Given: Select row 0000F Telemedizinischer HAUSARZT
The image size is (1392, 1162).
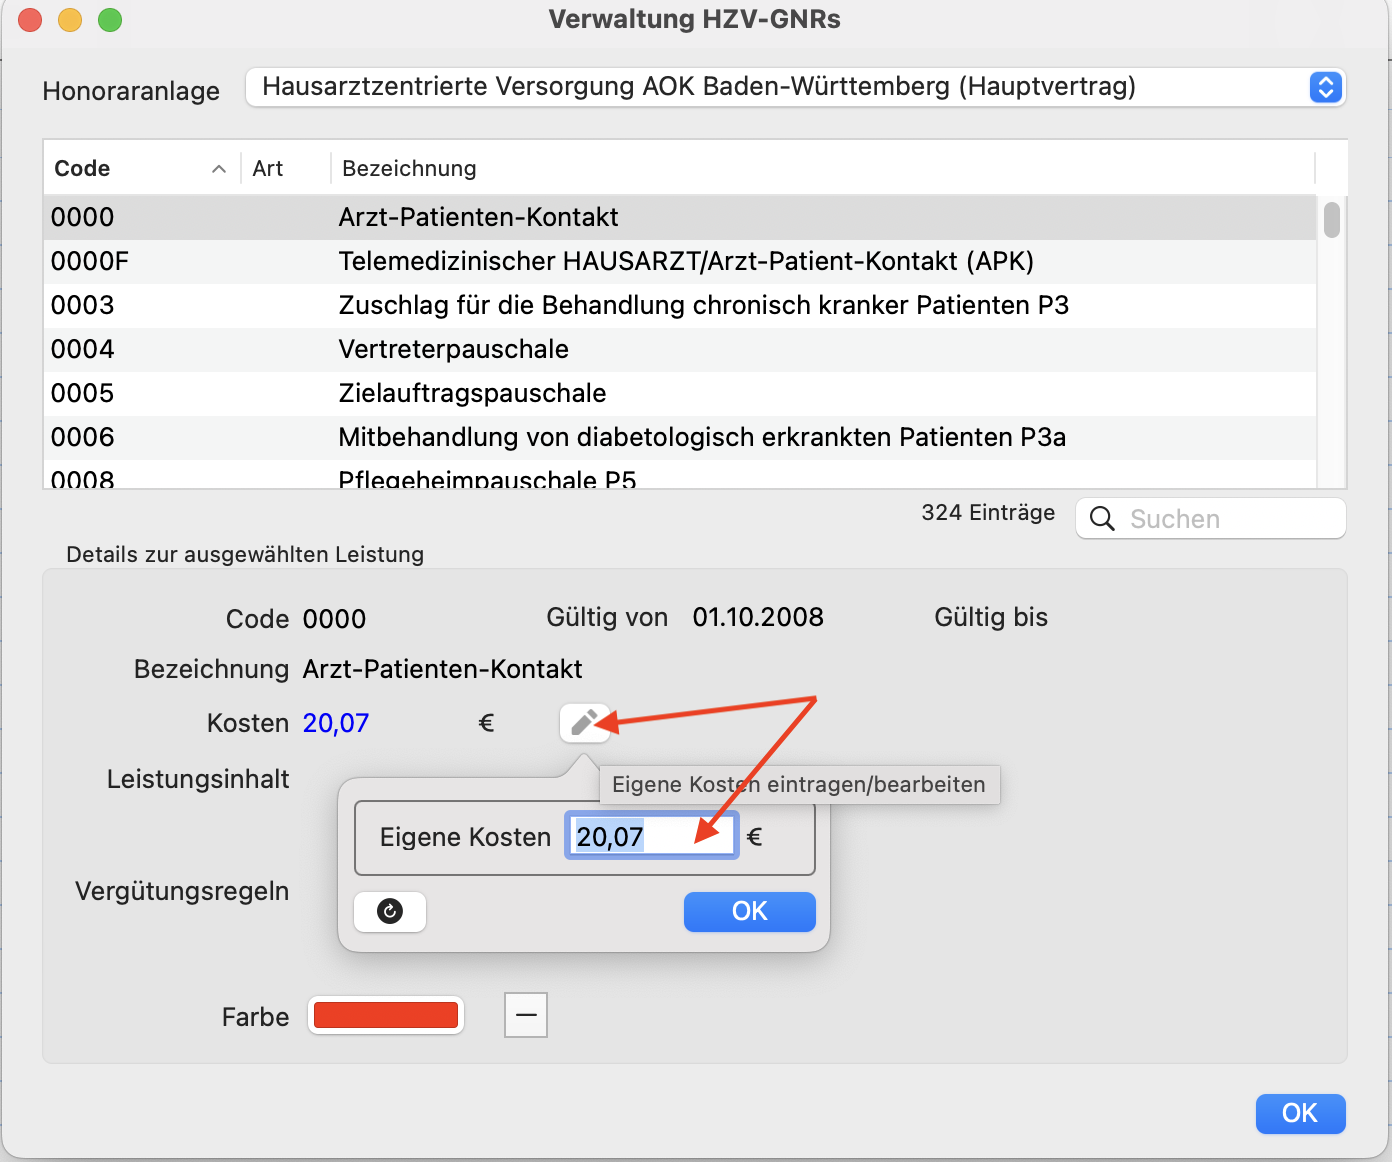Looking at the screenshot, I should point(680,261).
